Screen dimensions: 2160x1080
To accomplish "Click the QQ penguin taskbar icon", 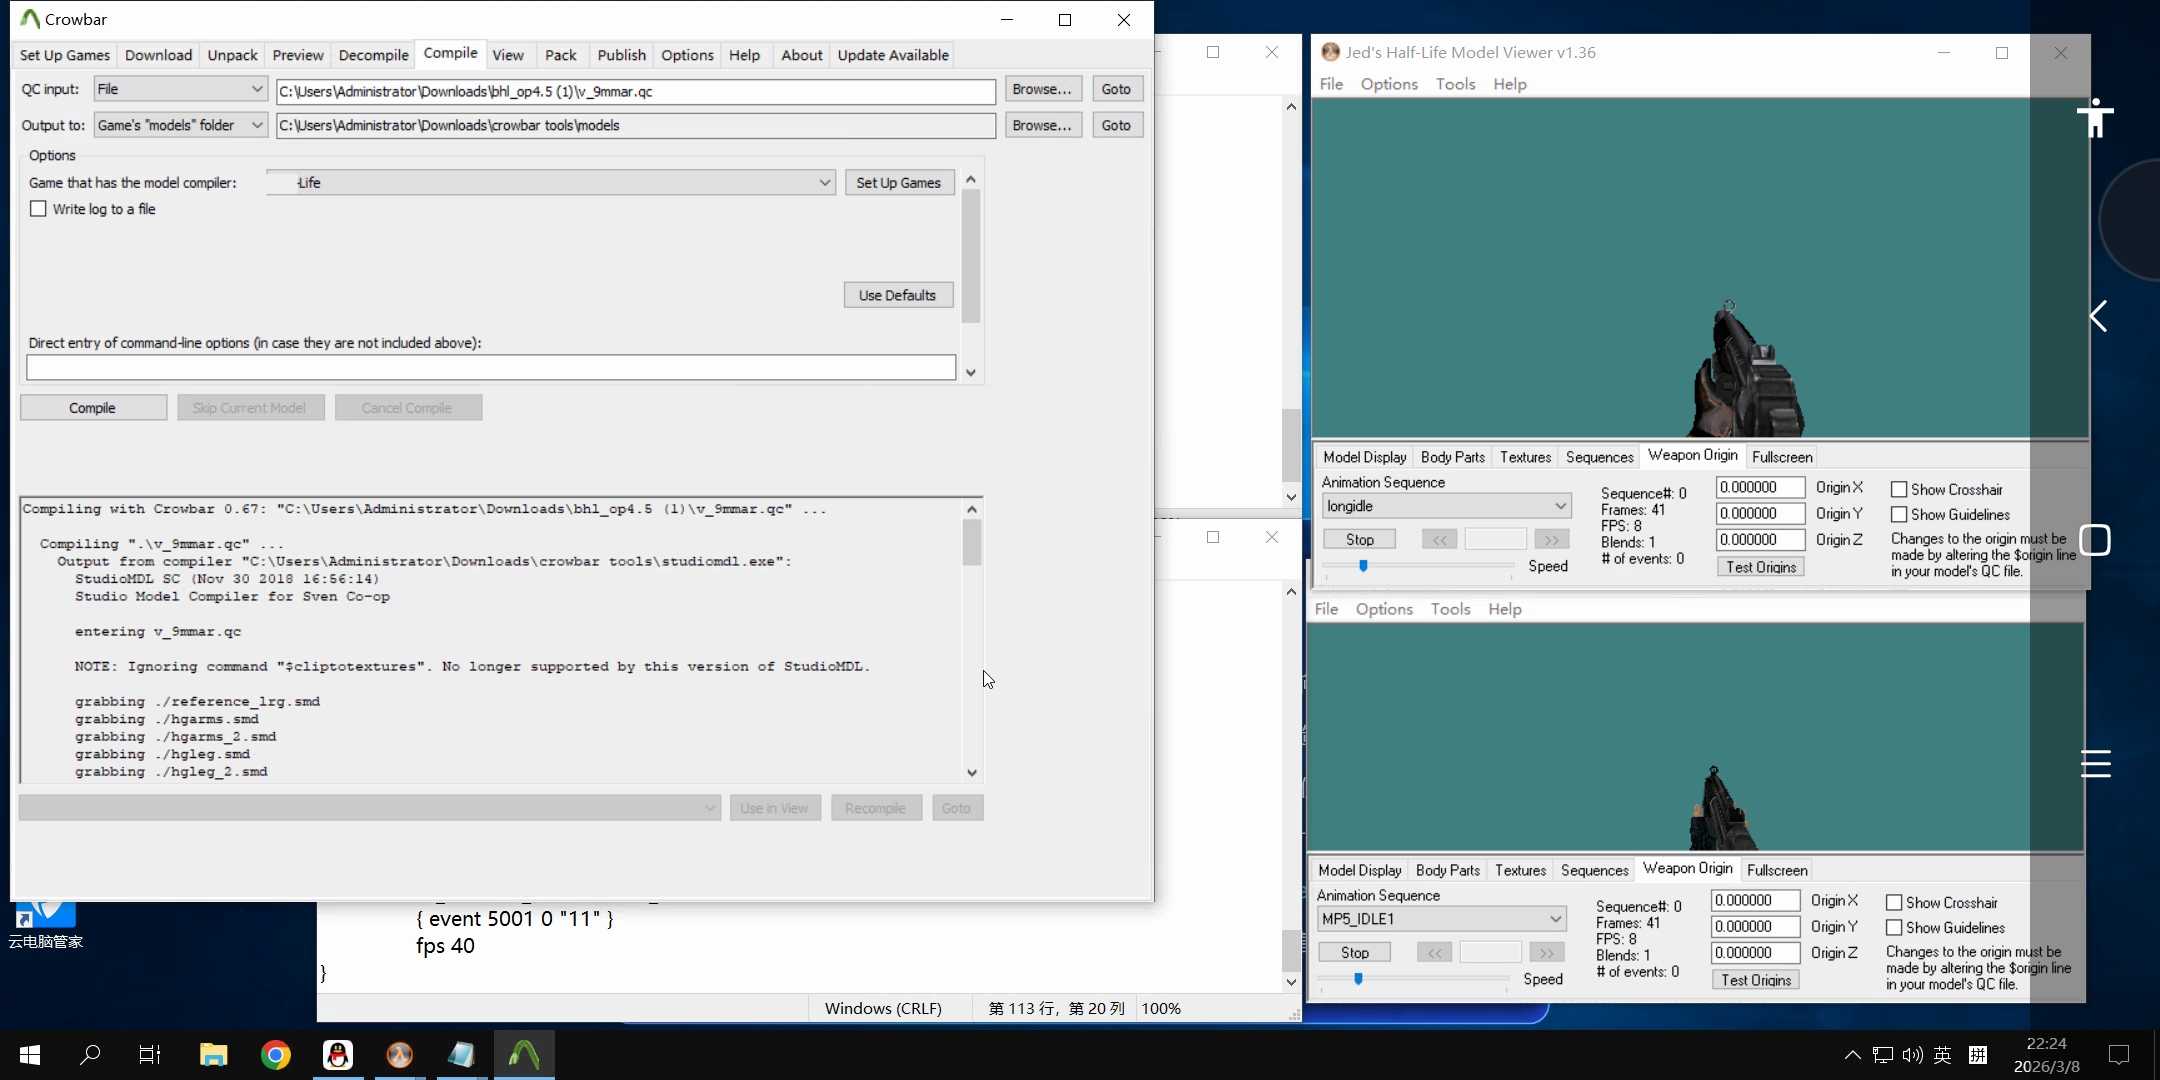I will pyautogui.click(x=338, y=1055).
